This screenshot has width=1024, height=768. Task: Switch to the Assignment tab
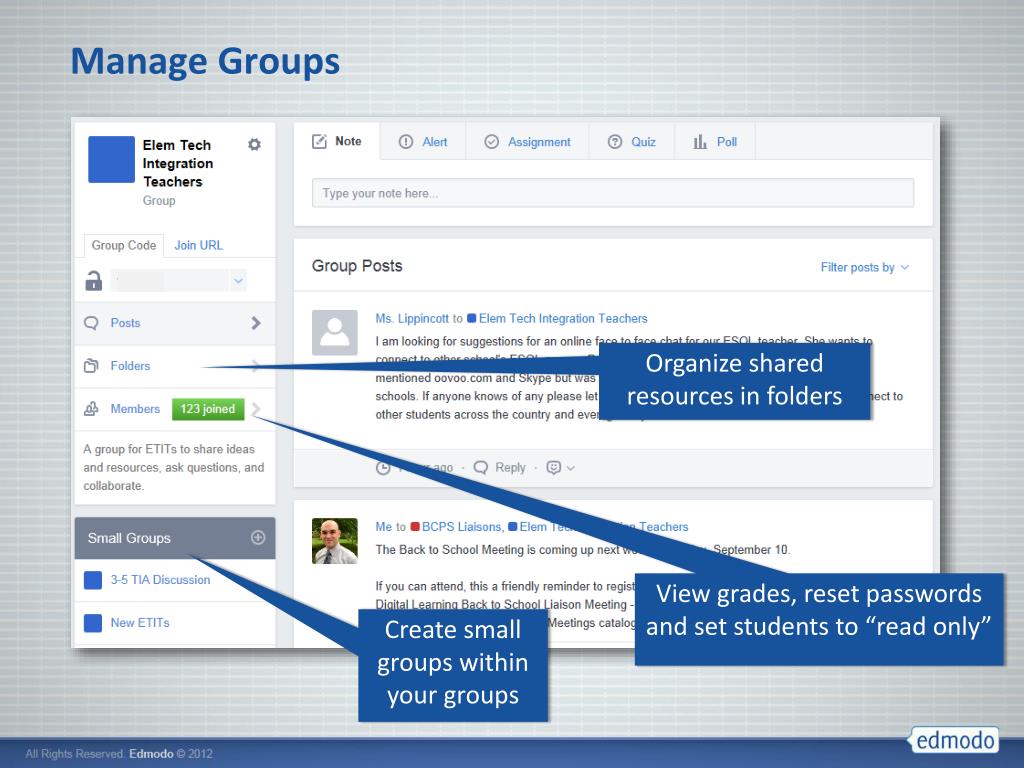pyautogui.click(x=528, y=142)
